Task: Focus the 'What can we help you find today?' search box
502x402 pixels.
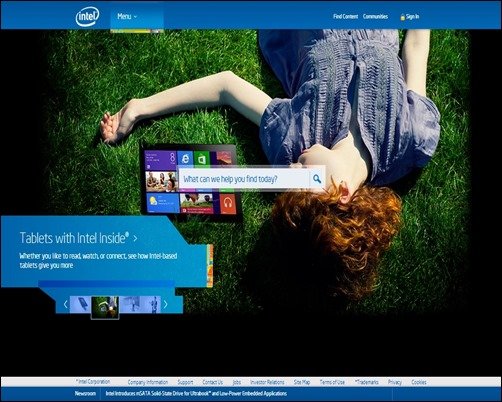Action: (244, 179)
